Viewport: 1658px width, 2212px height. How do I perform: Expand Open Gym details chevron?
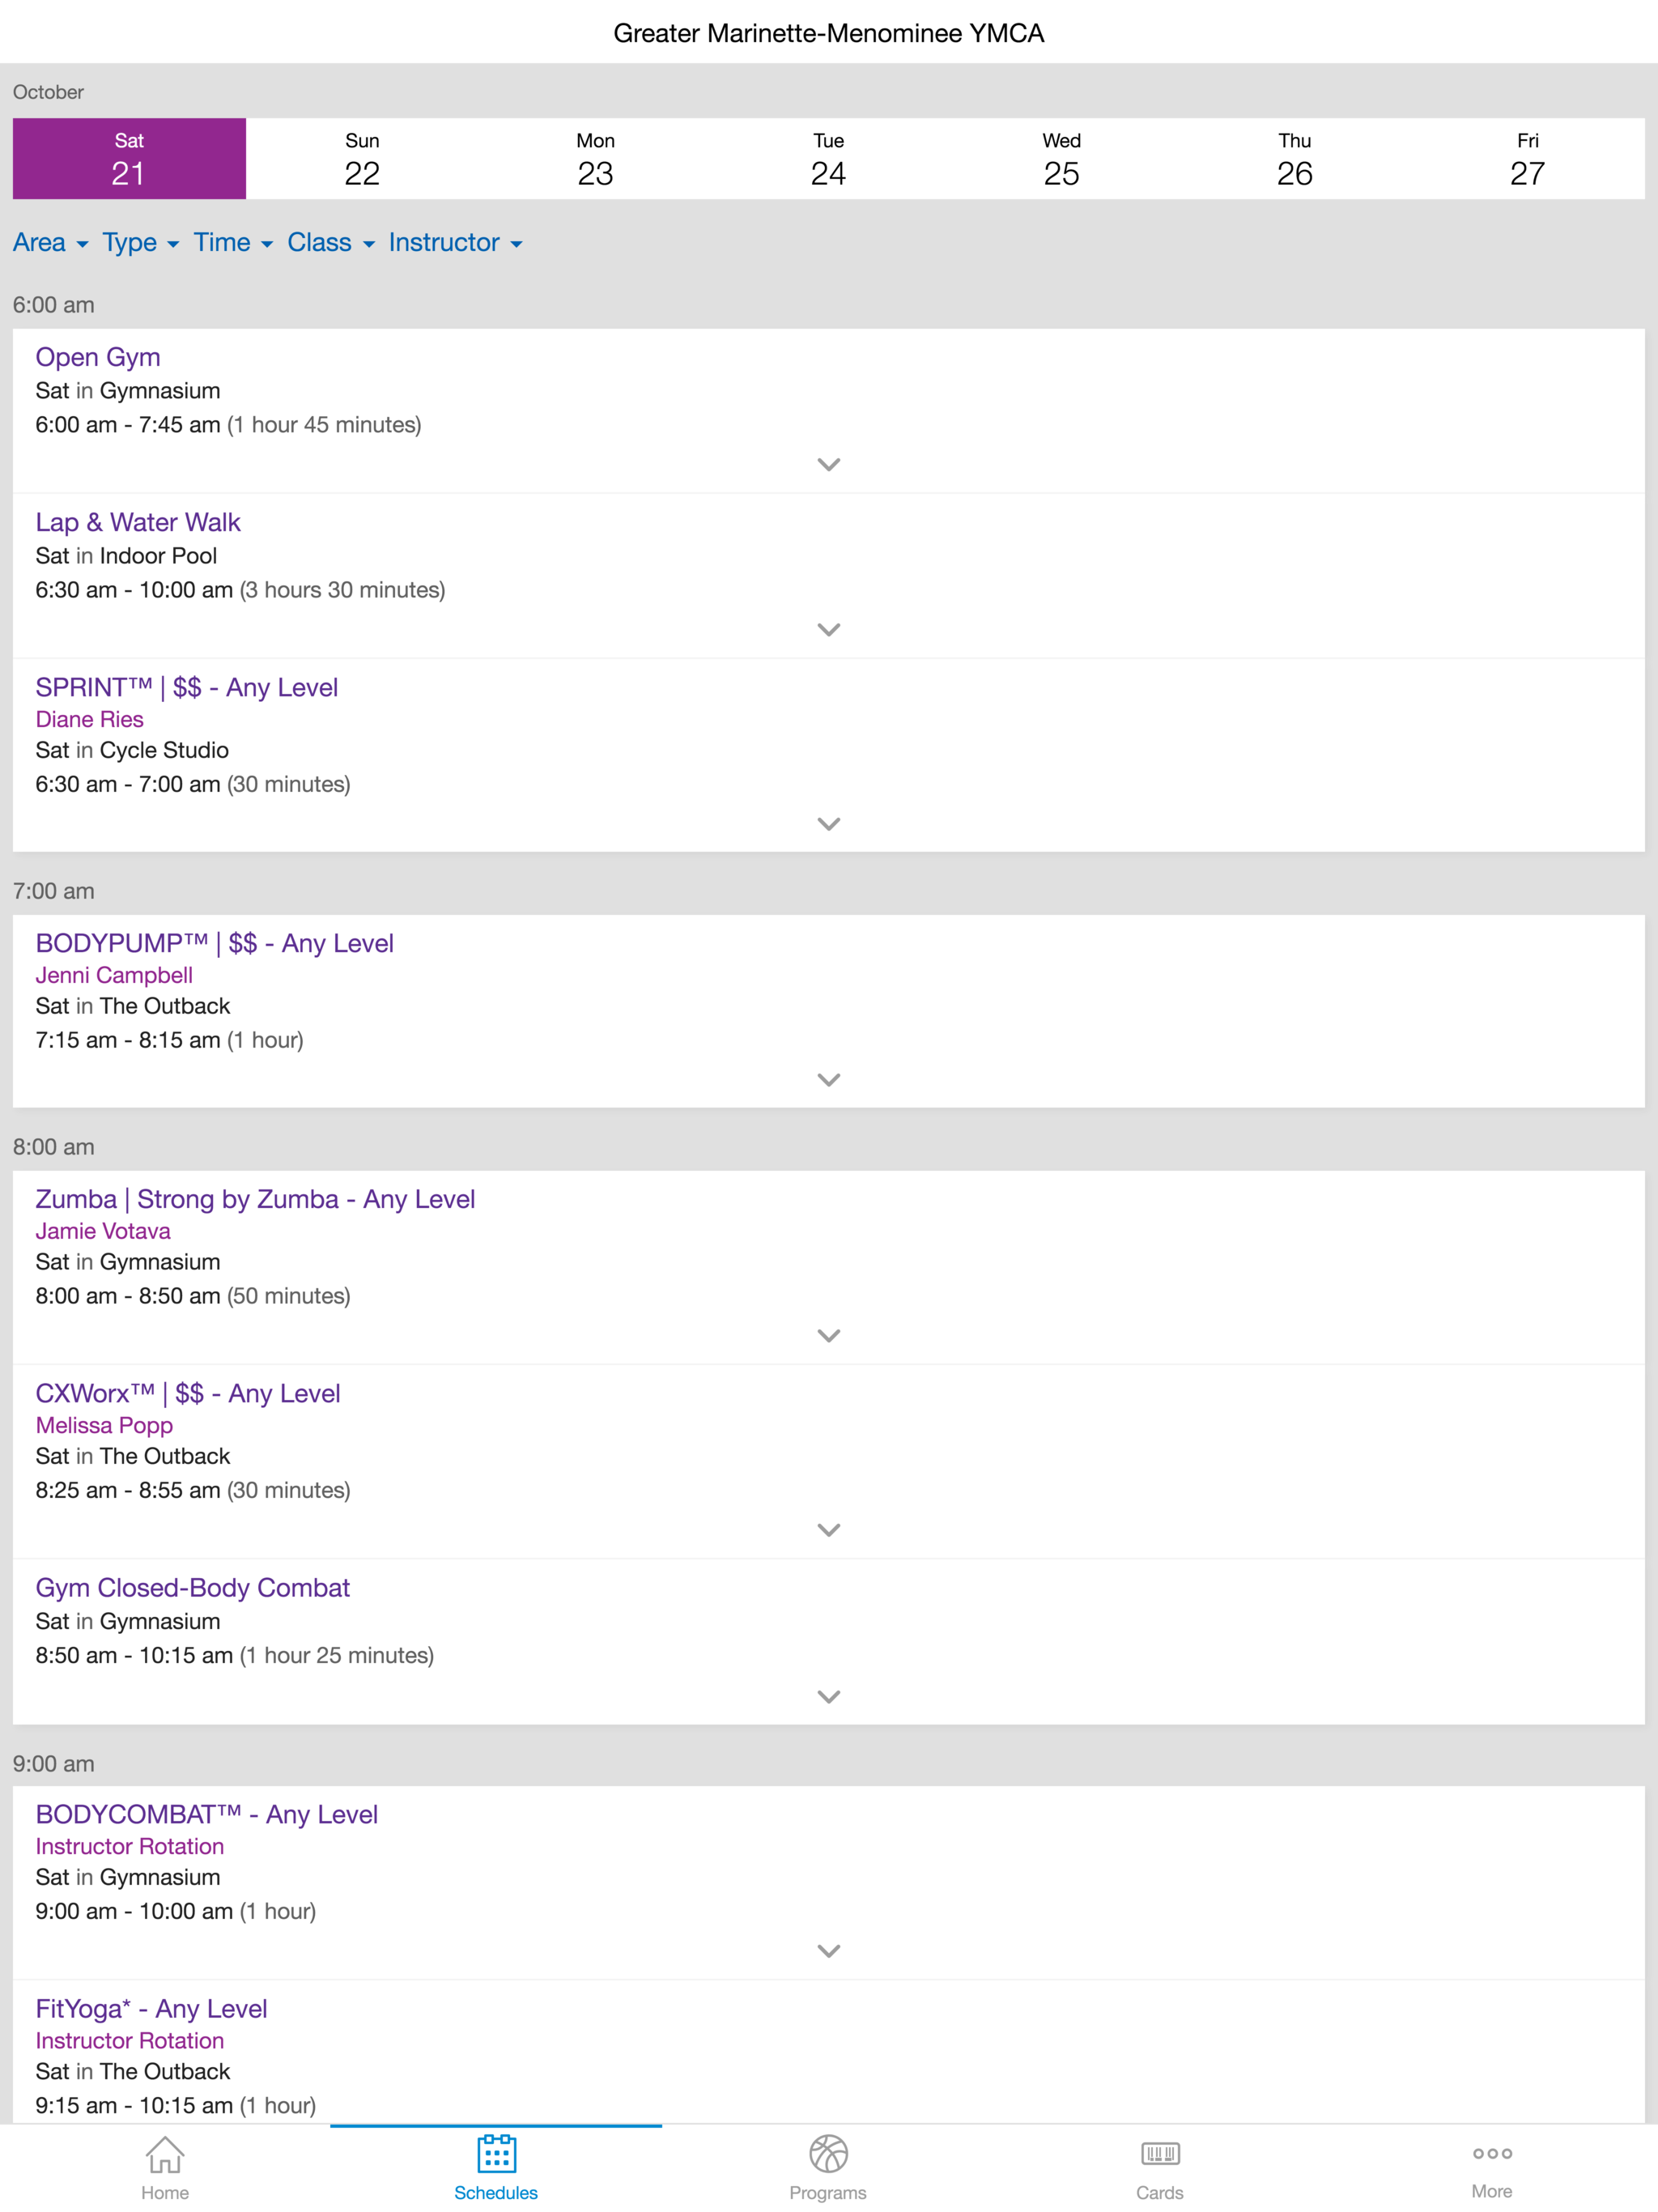(829, 464)
